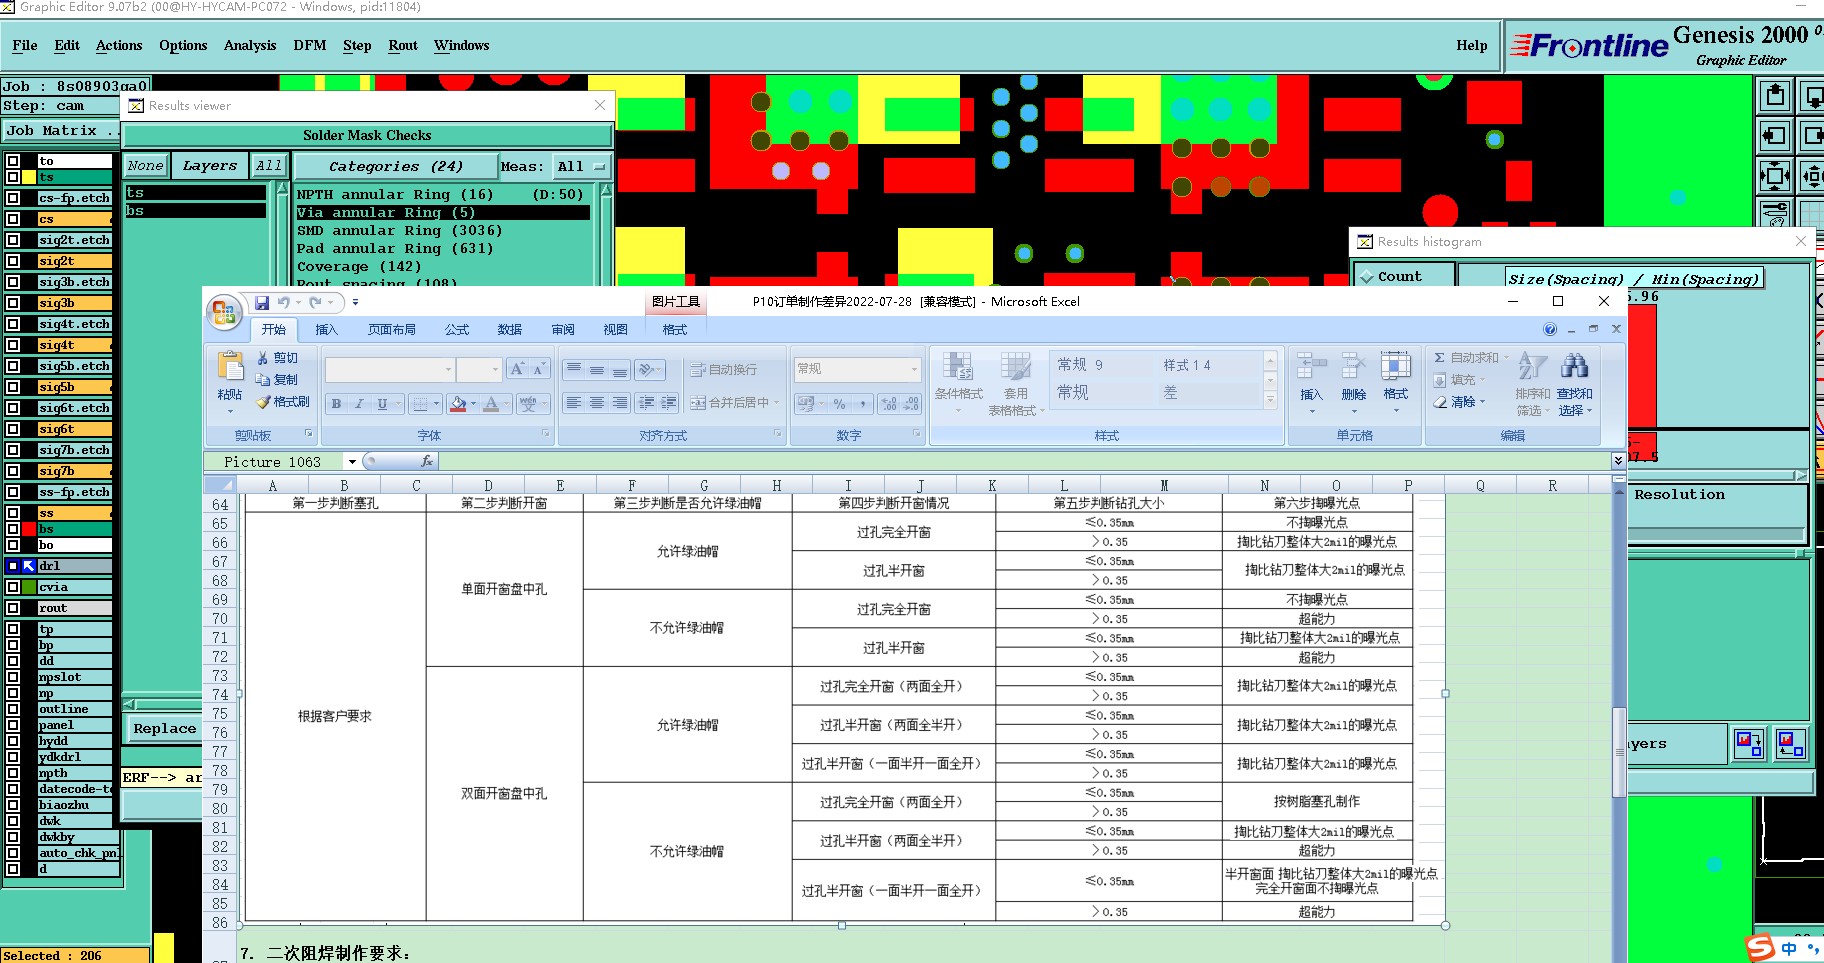Click the Copy (复制) icon

point(263,380)
